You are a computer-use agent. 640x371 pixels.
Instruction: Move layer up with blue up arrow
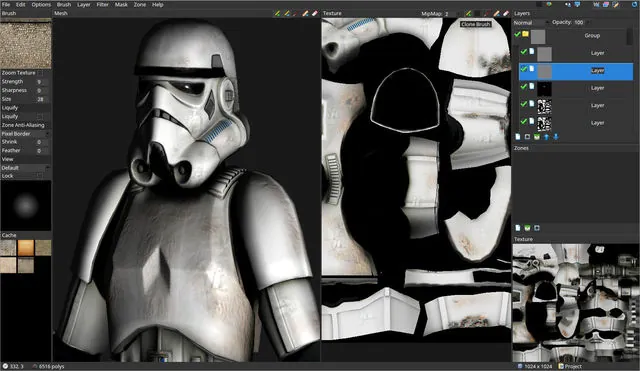coord(547,137)
